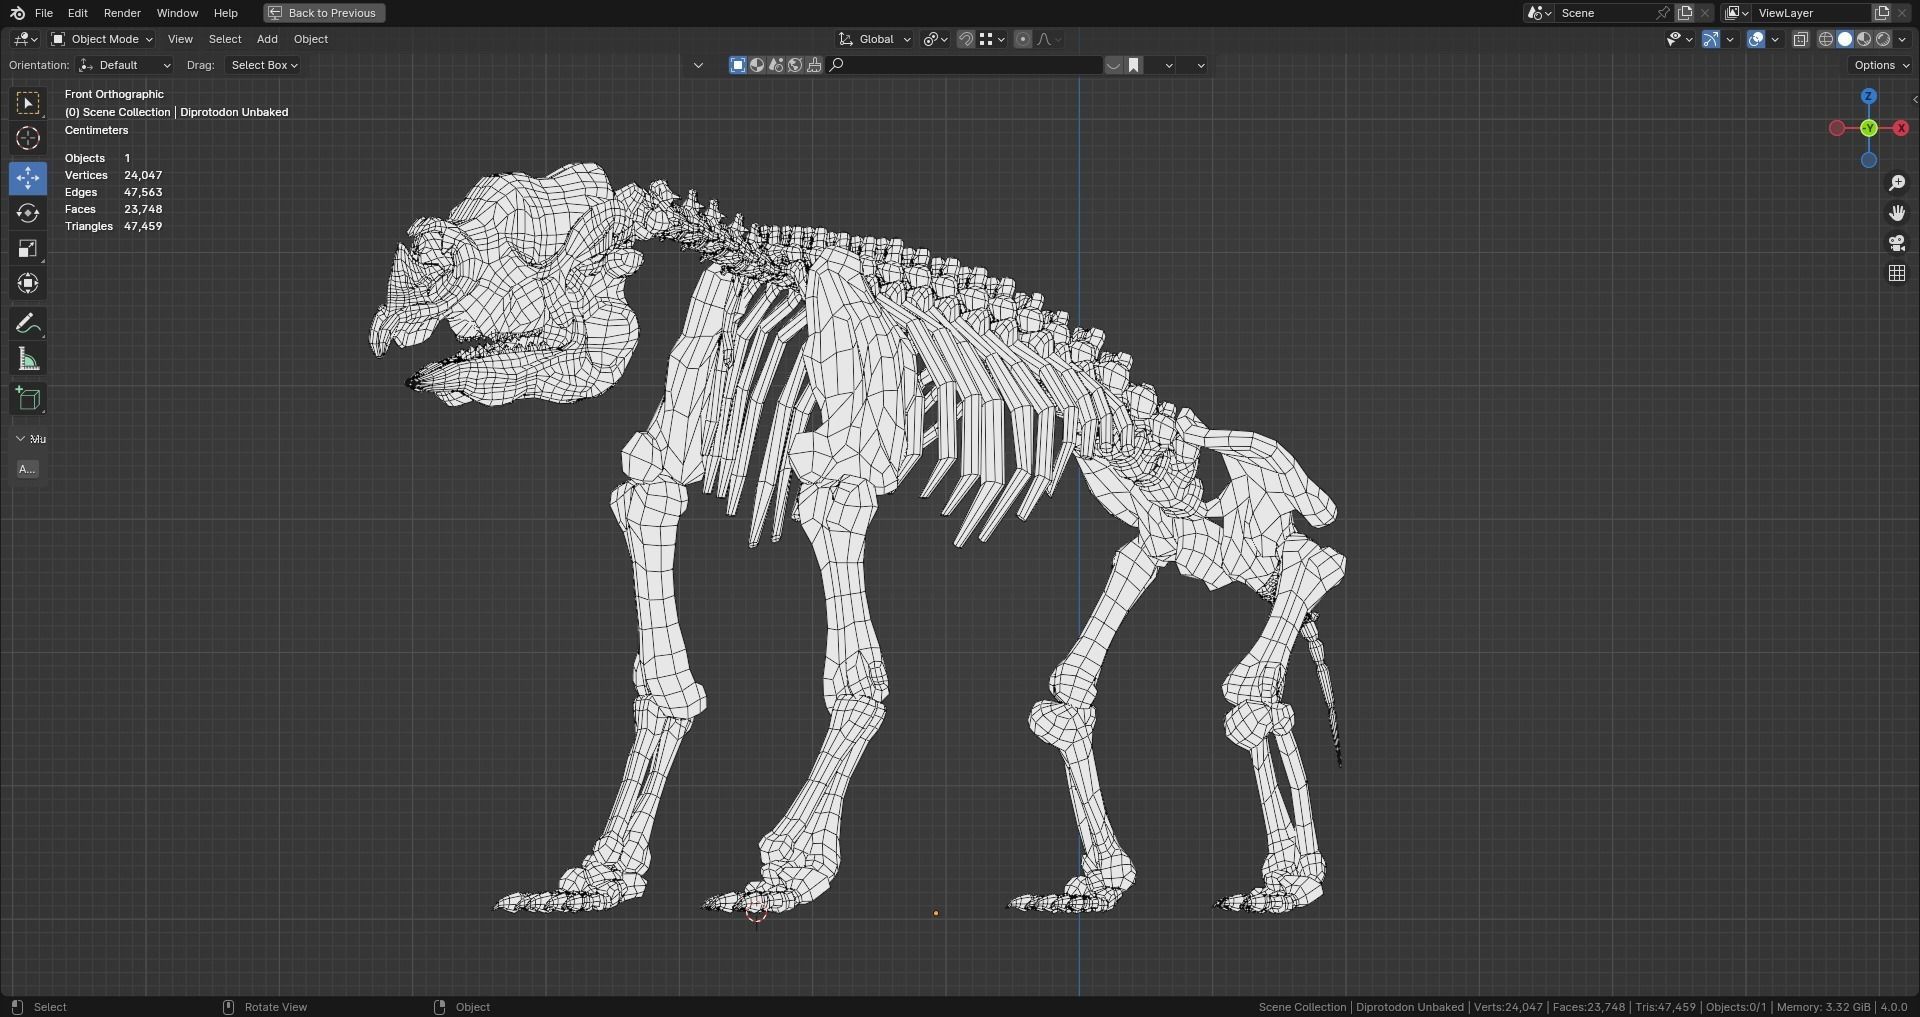Open the editor type dropdown

25,39
